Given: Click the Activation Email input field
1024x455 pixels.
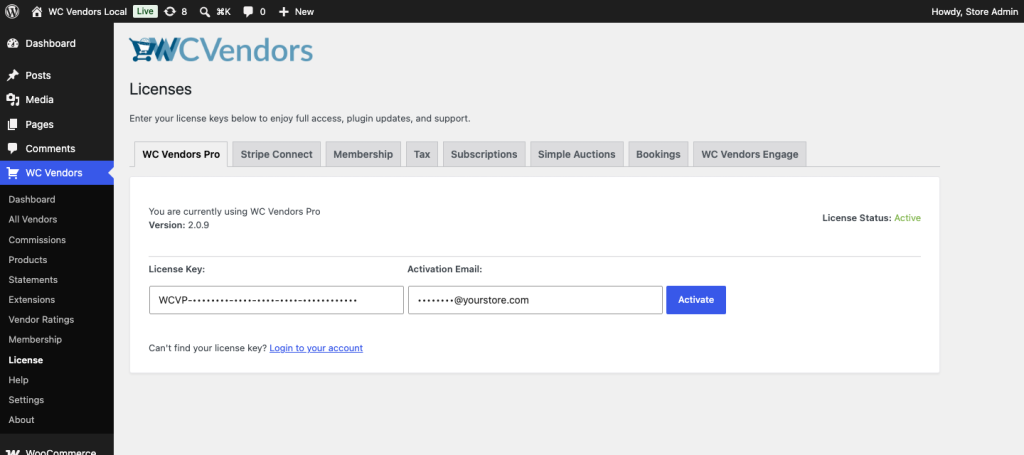Looking at the screenshot, I should point(536,300).
